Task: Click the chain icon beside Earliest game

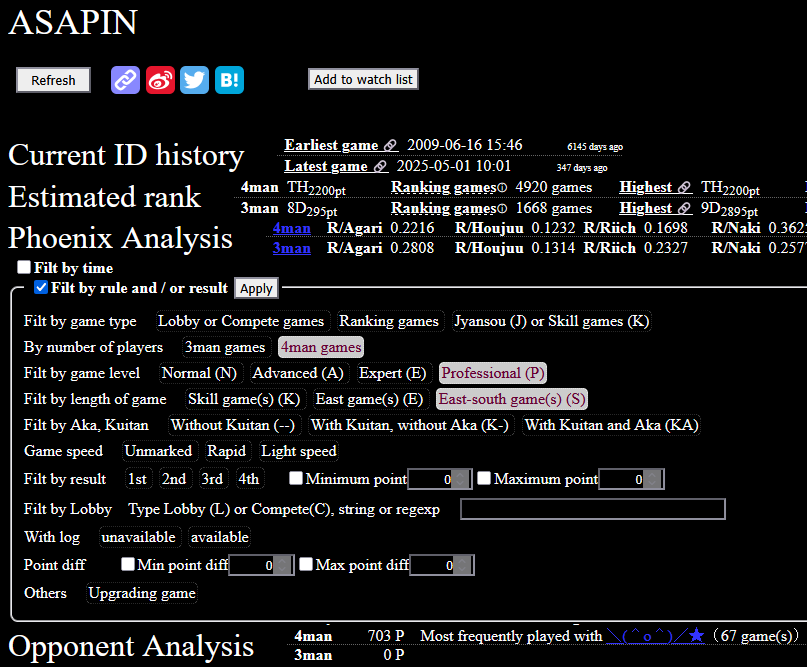Action: (391, 146)
